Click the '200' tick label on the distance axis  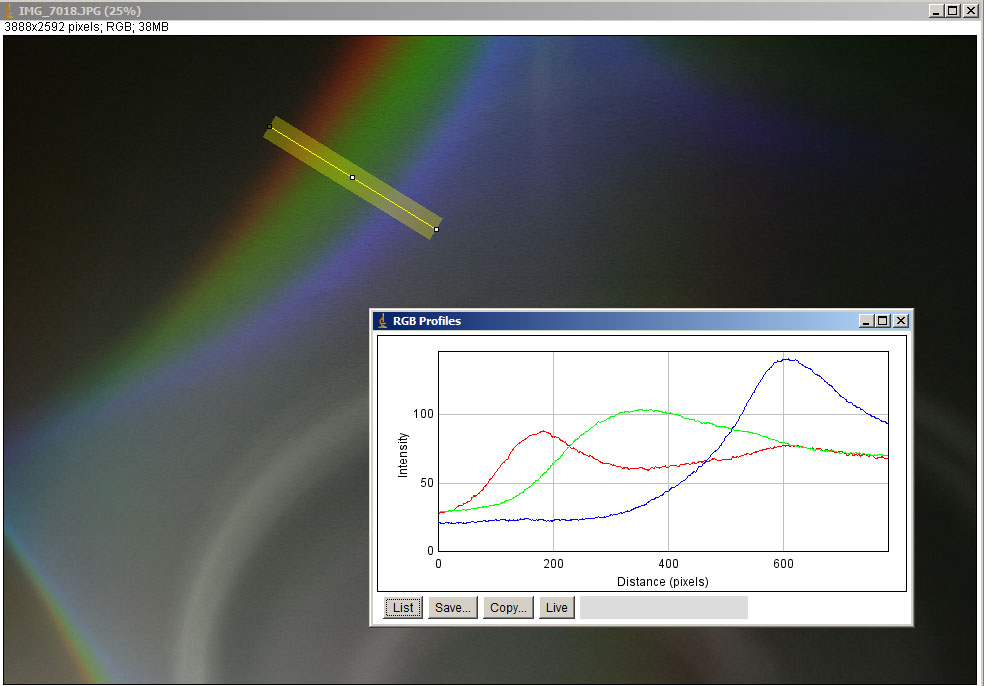pyautogui.click(x=554, y=564)
